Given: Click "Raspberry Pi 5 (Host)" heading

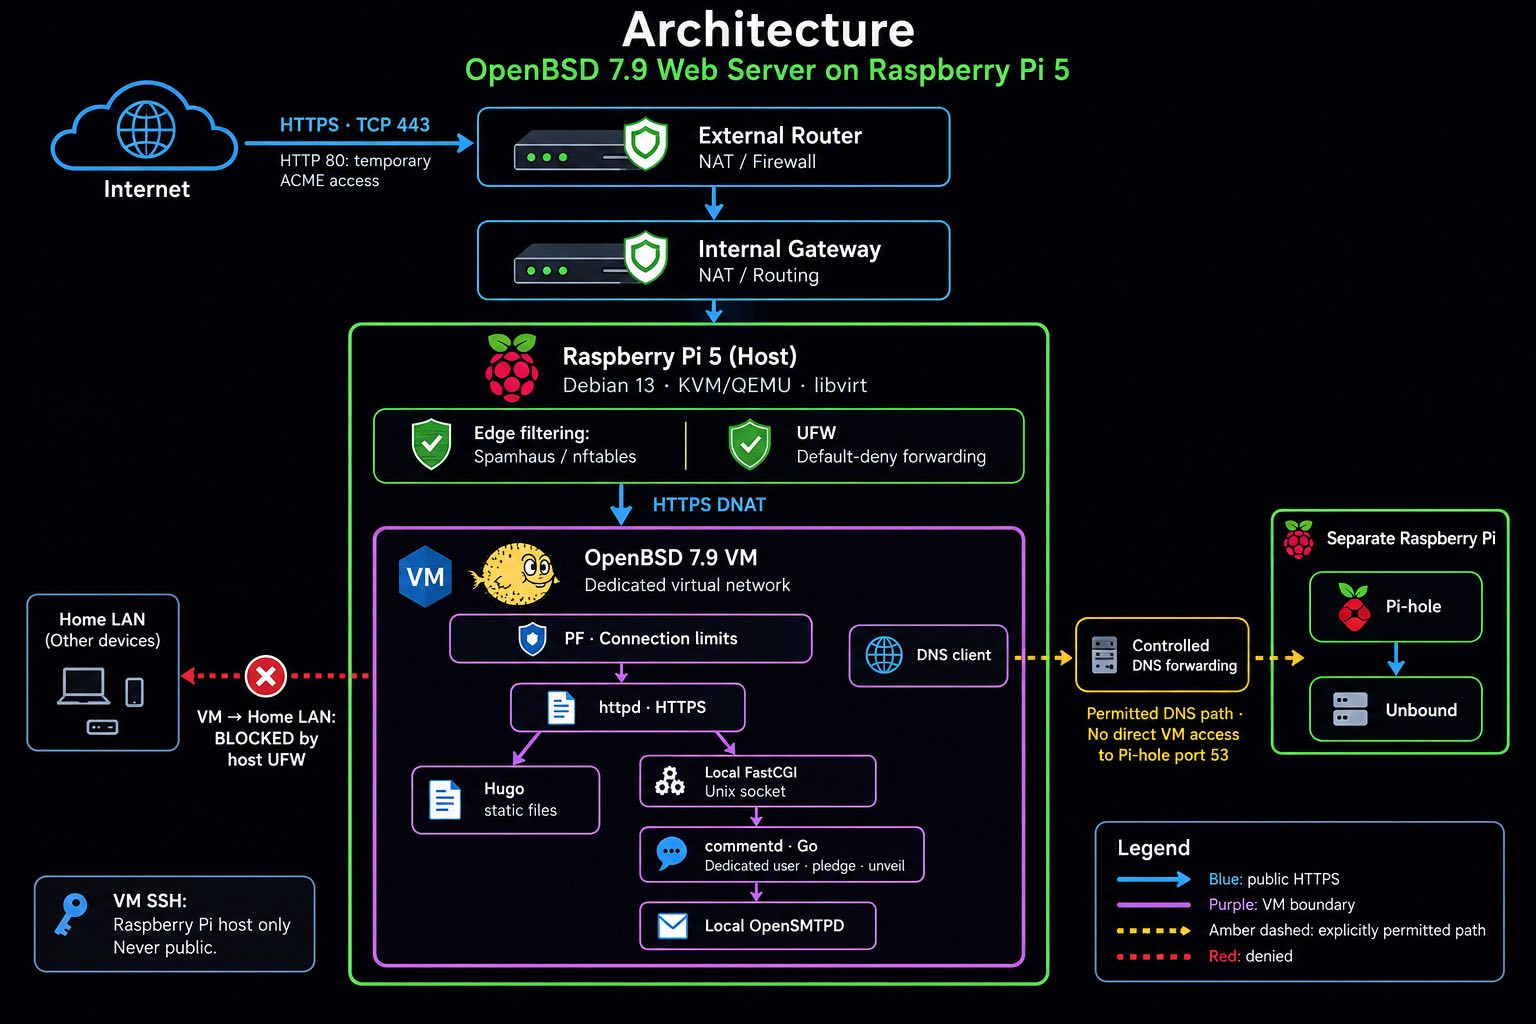Looking at the screenshot, I should click(680, 357).
